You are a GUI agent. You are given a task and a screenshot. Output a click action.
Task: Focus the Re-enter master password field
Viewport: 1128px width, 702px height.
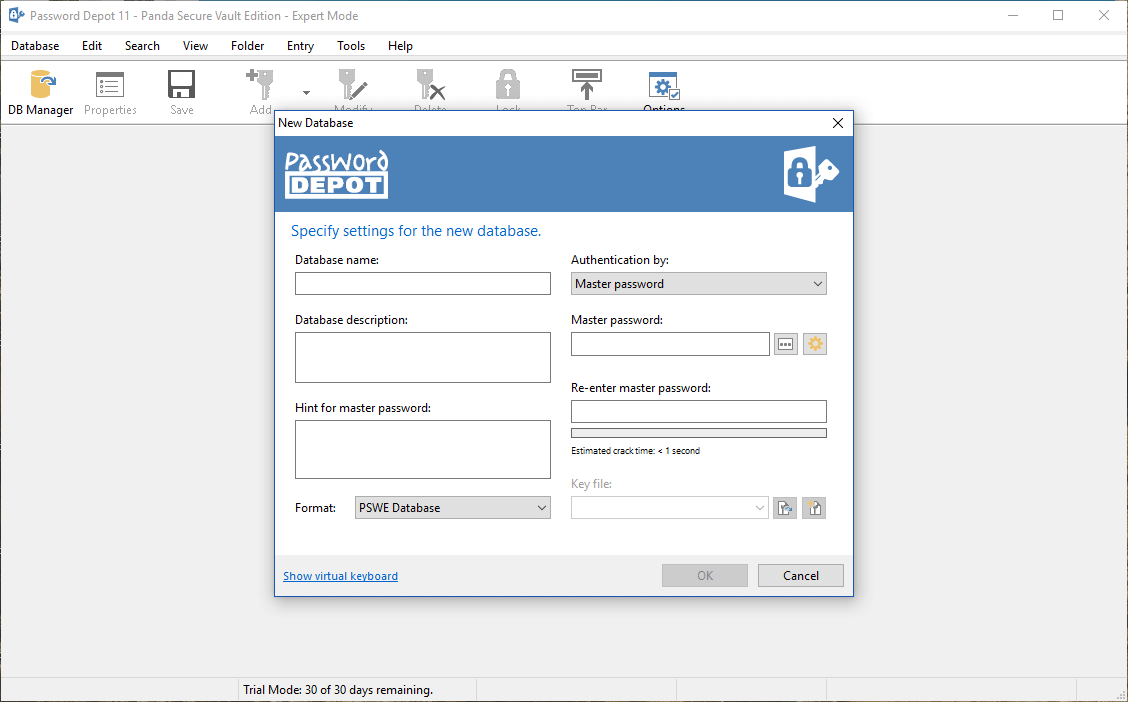[x=699, y=411]
